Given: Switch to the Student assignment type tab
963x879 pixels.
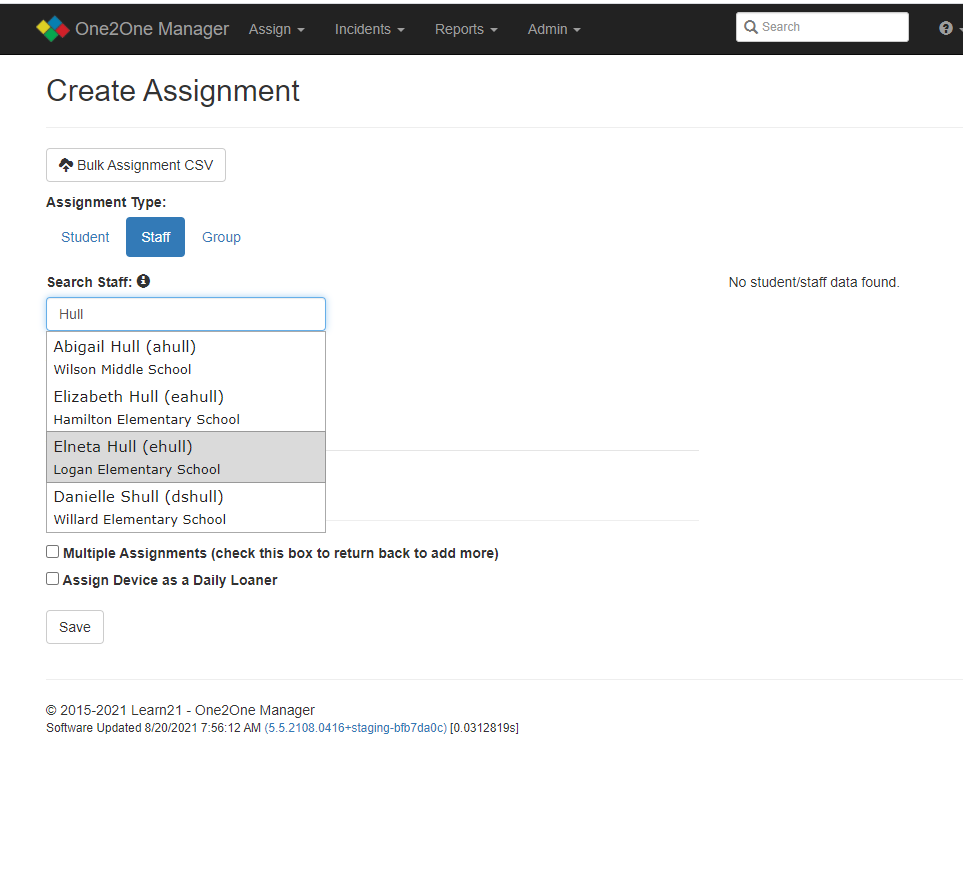Looking at the screenshot, I should pyautogui.click(x=85, y=237).
